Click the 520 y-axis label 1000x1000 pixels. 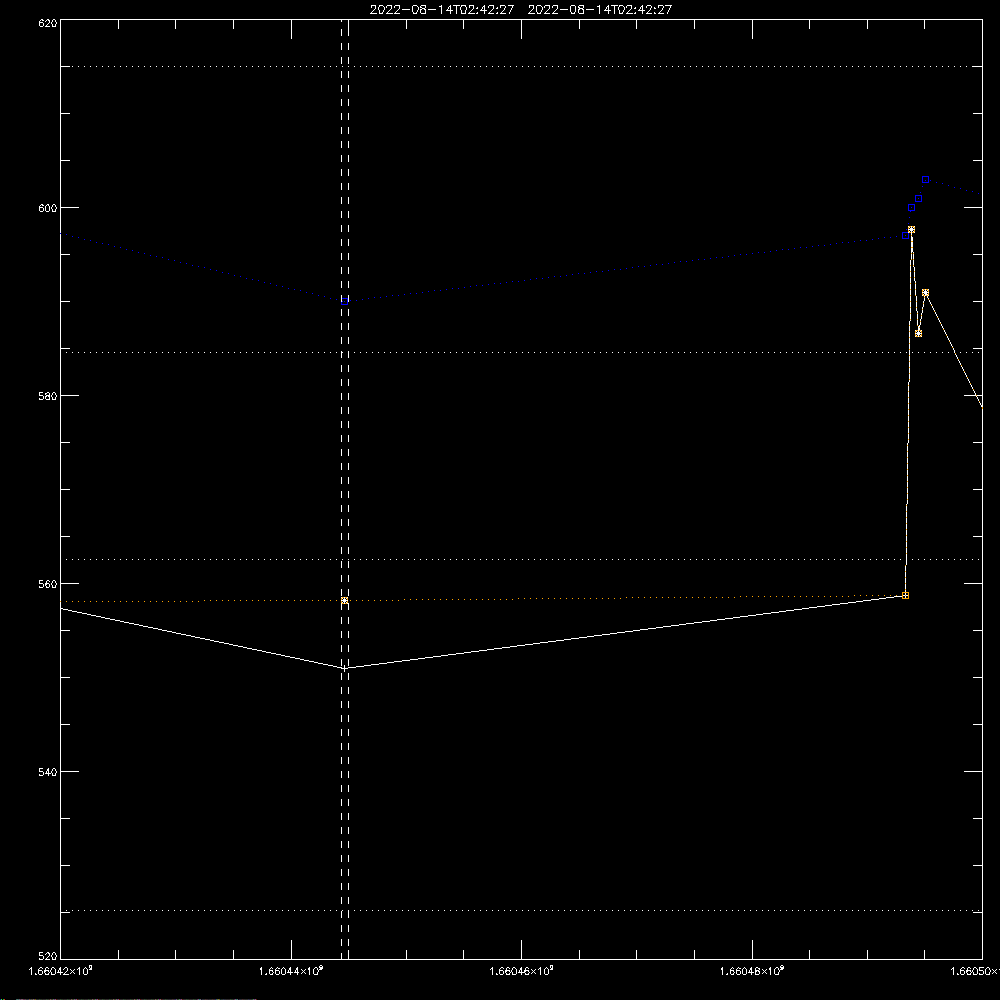point(48,956)
